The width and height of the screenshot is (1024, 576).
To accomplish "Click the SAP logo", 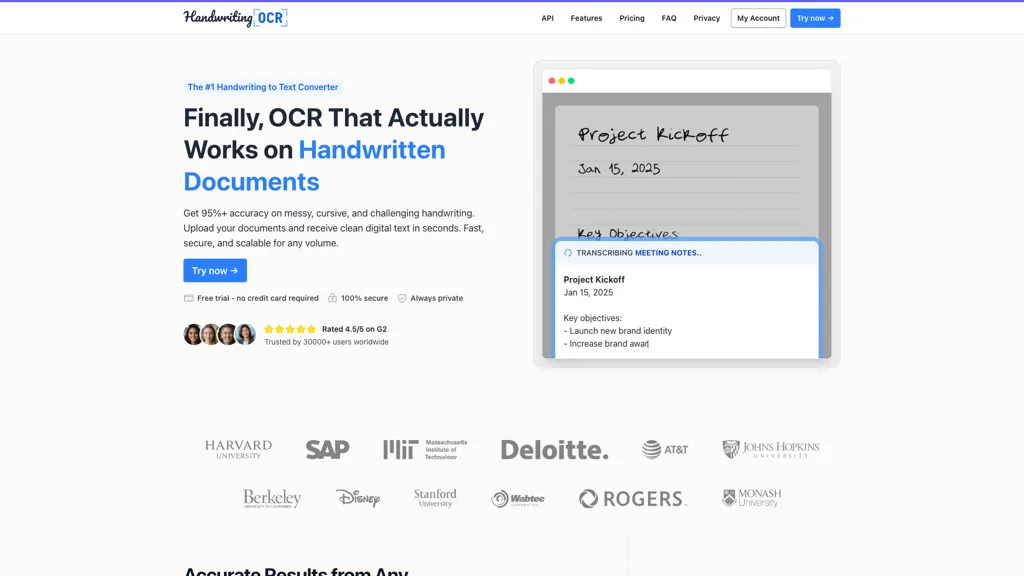I will (x=327, y=449).
